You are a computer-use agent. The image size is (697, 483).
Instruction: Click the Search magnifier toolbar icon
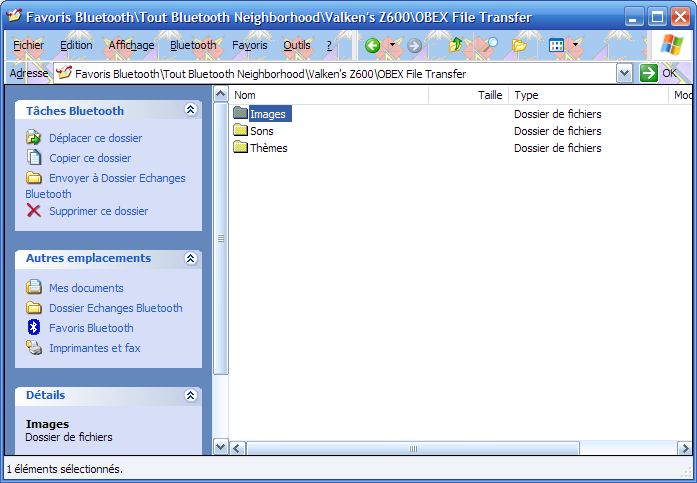[x=490, y=44]
